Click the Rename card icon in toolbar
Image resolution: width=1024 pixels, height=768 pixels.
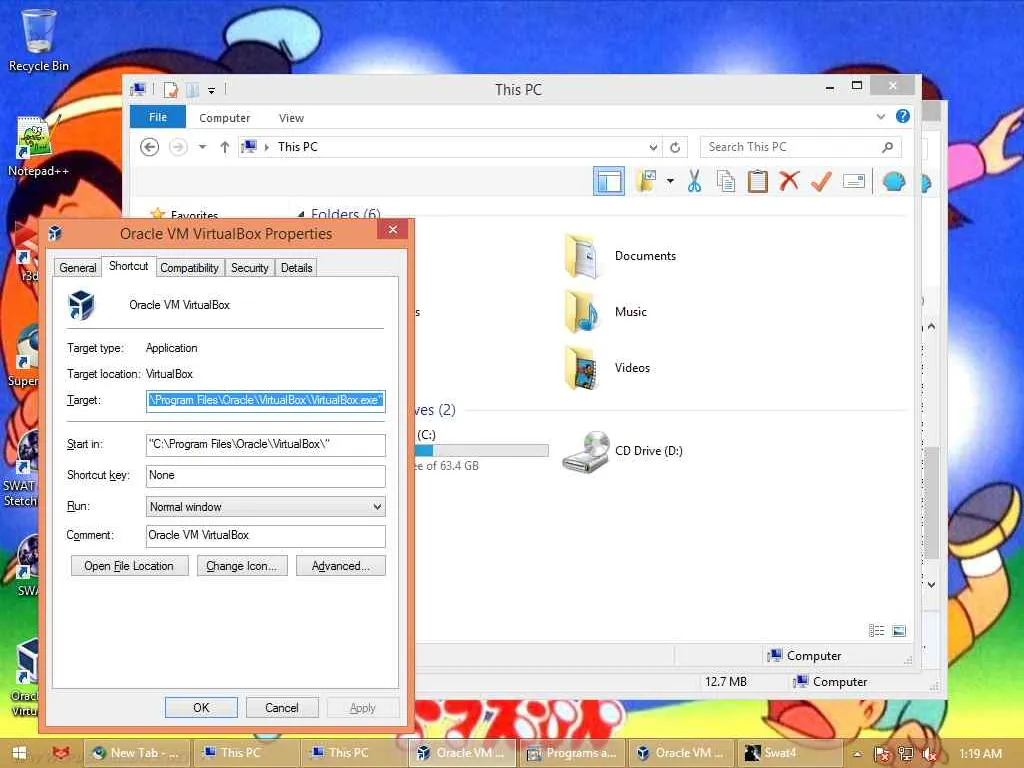pyautogui.click(x=854, y=181)
